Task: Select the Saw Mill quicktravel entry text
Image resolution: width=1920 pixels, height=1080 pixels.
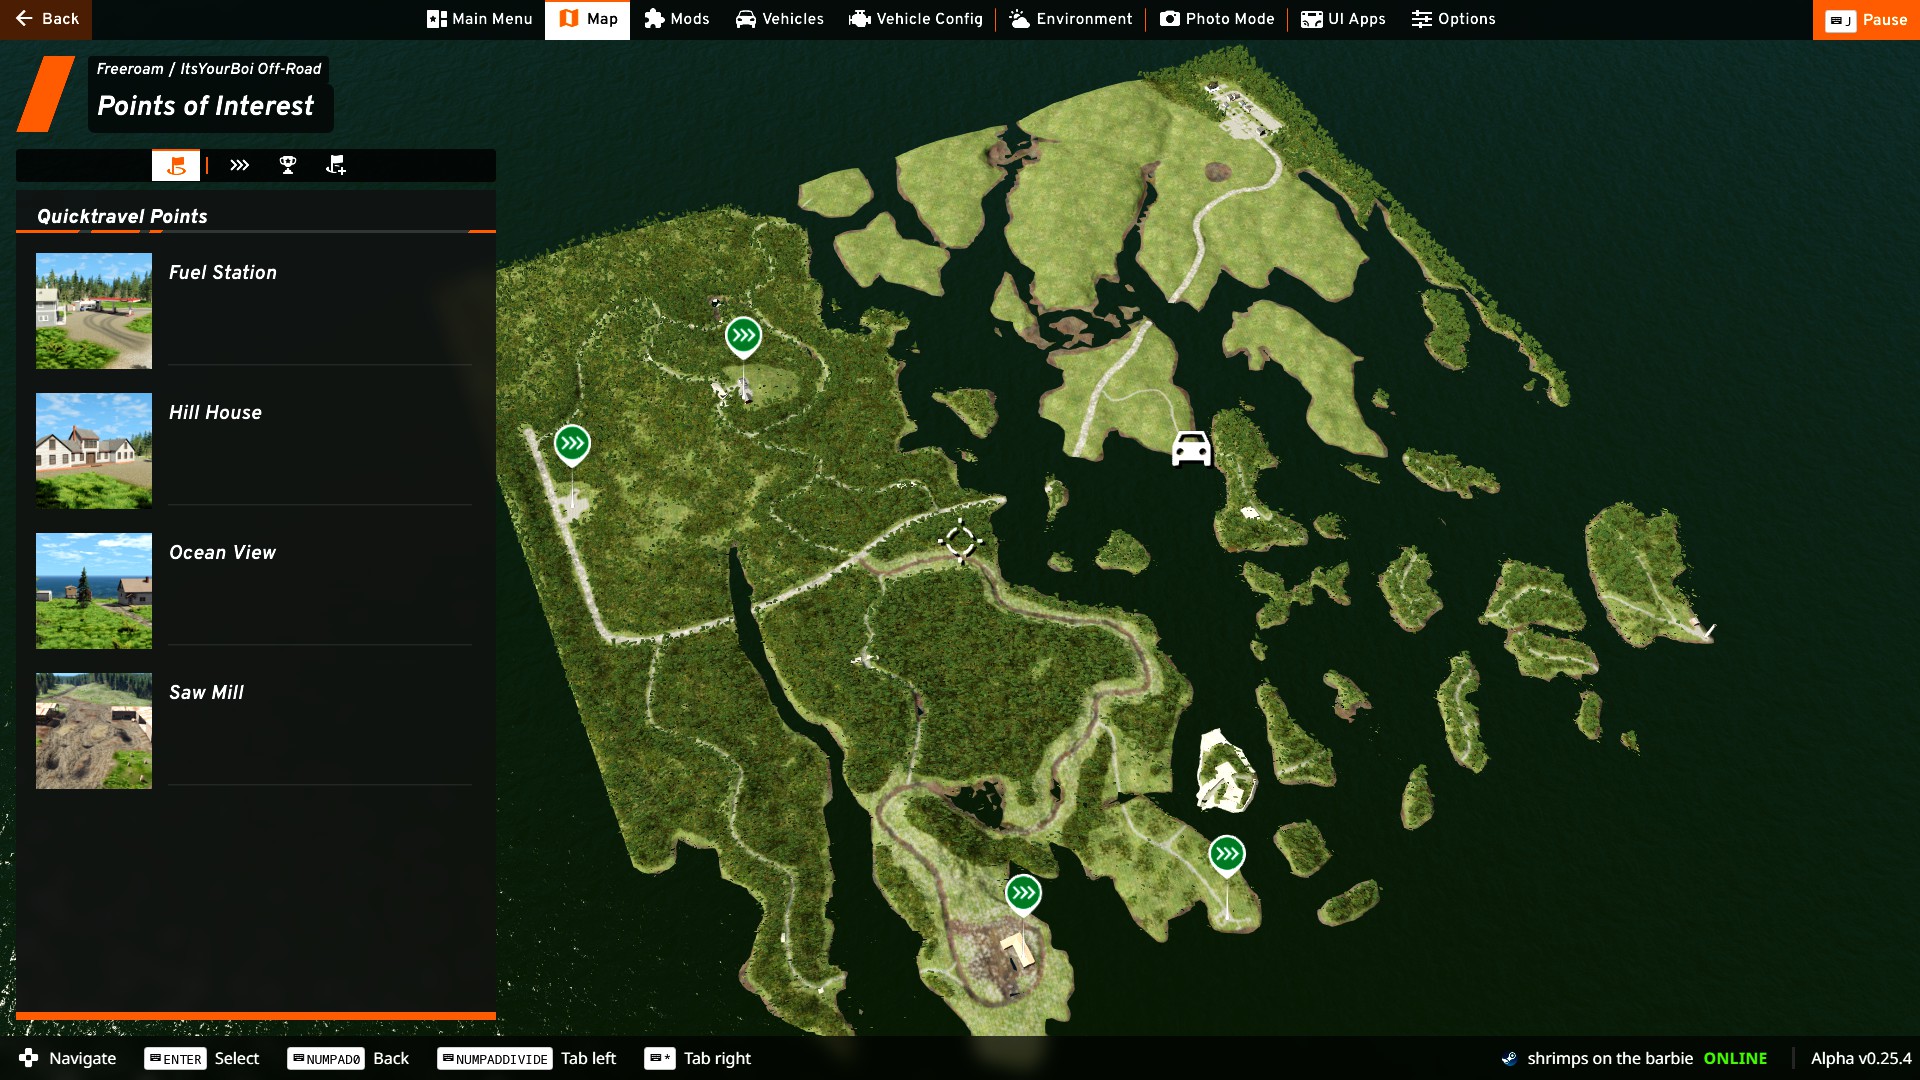Action: click(206, 692)
